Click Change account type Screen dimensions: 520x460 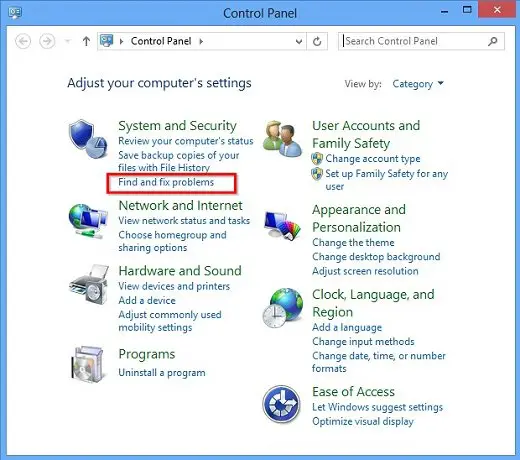(373, 159)
